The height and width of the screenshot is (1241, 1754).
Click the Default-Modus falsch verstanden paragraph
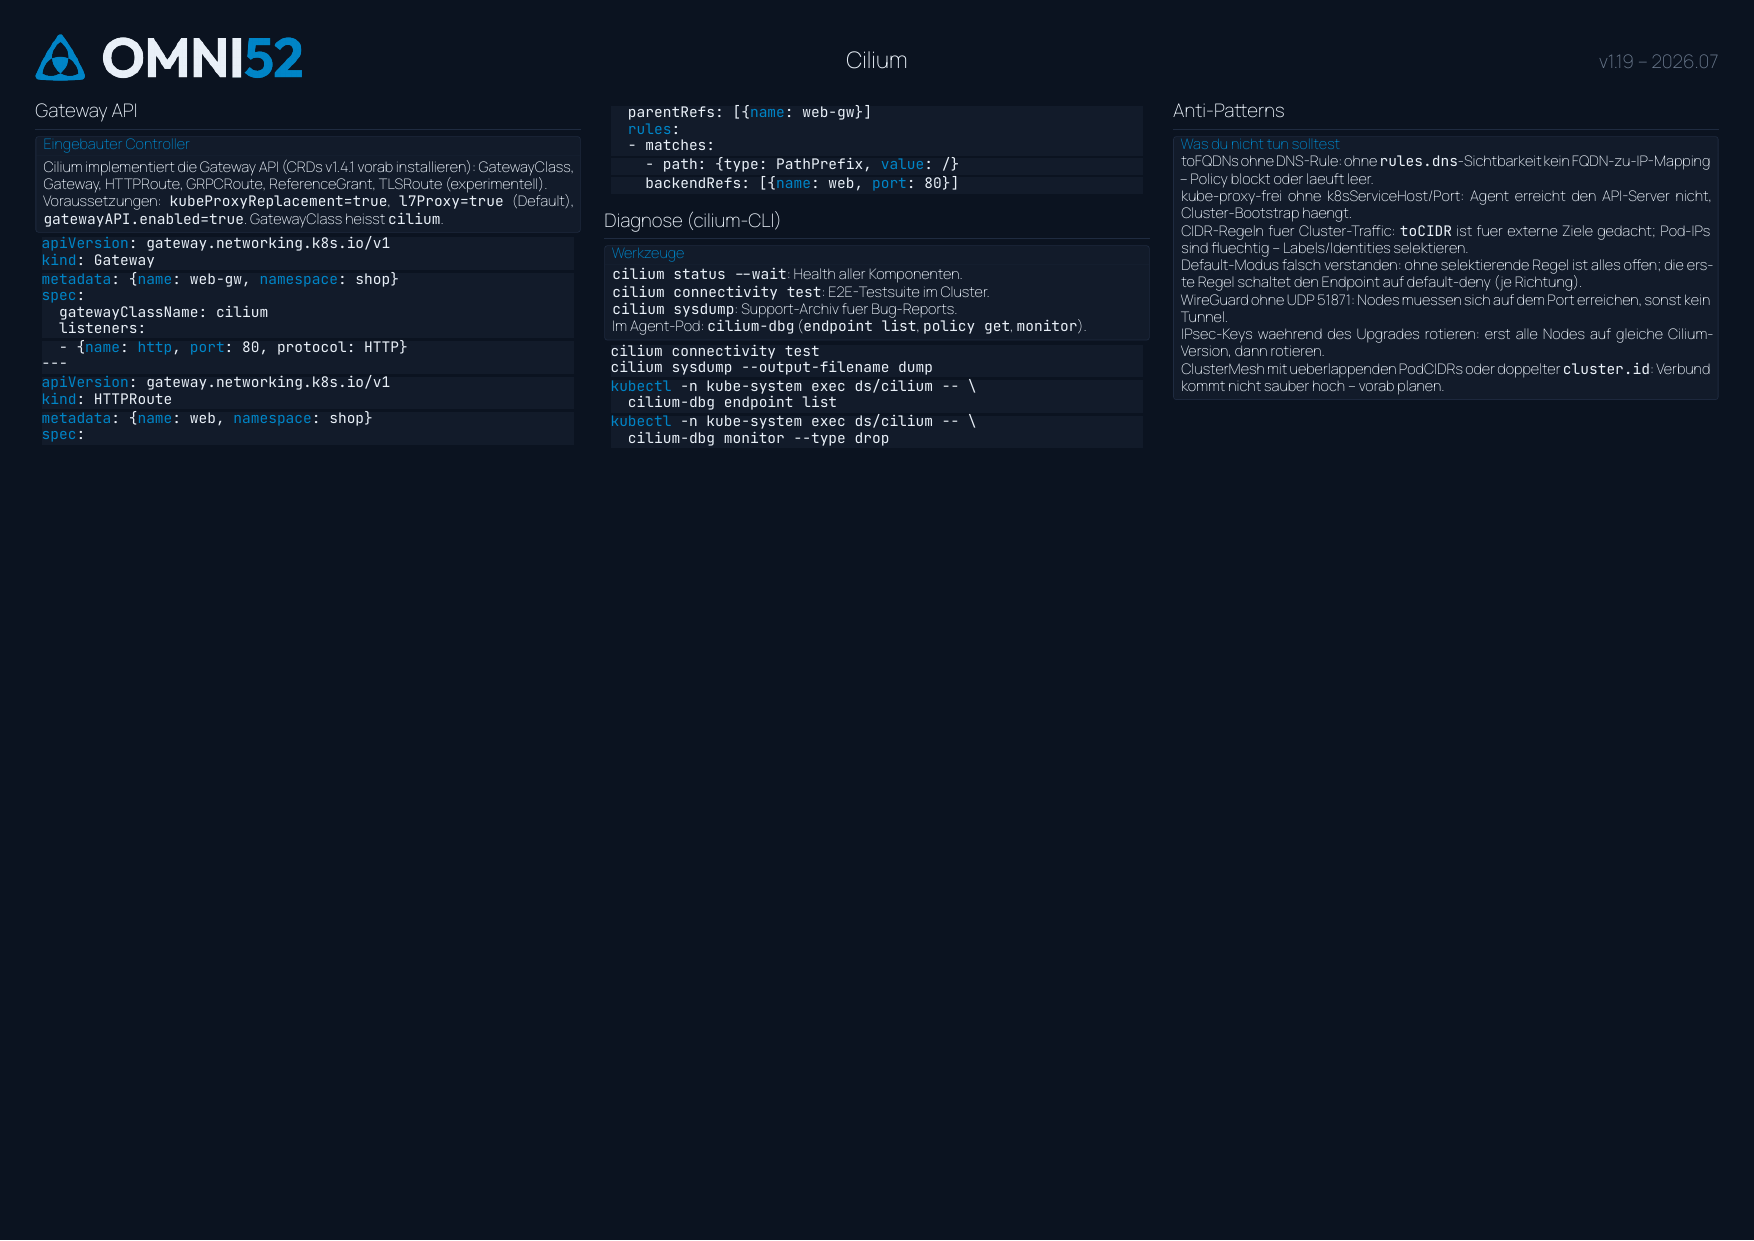[x=1445, y=273]
